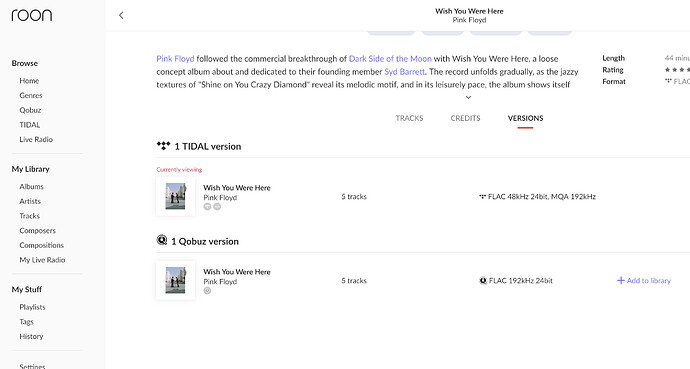Click the plus icon for Add to library
Image resolution: width=690 pixels, height=369 pixels.
click(x=620, y=281)
